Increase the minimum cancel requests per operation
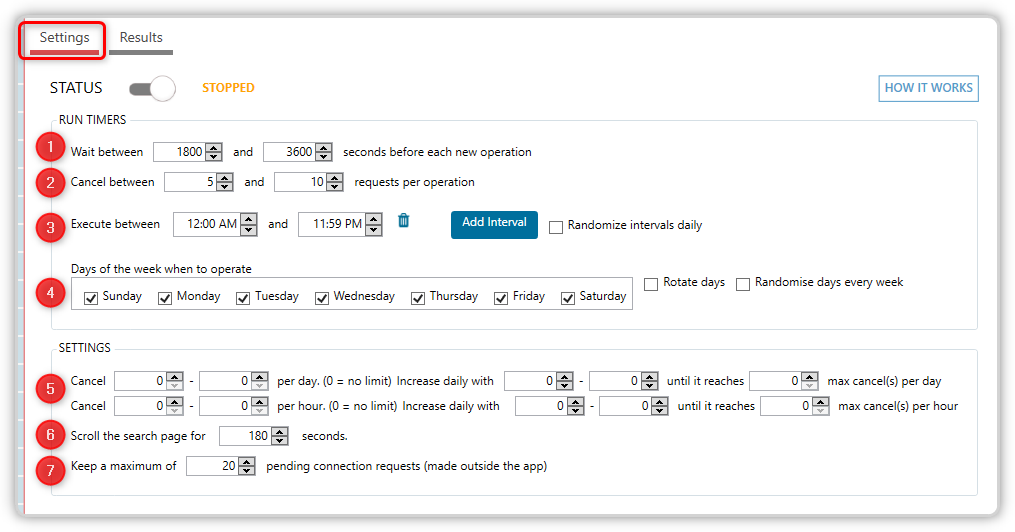 click(x=225, y=178)
